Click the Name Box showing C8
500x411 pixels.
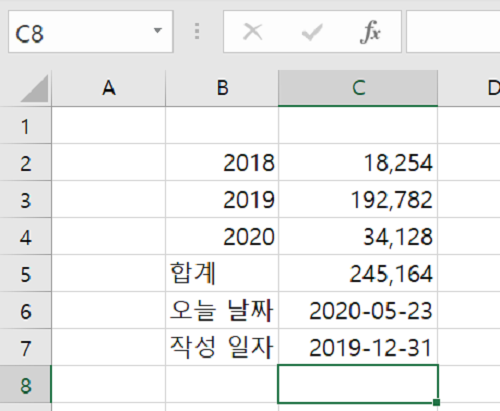pyautogui.click(x=91, y=32)
